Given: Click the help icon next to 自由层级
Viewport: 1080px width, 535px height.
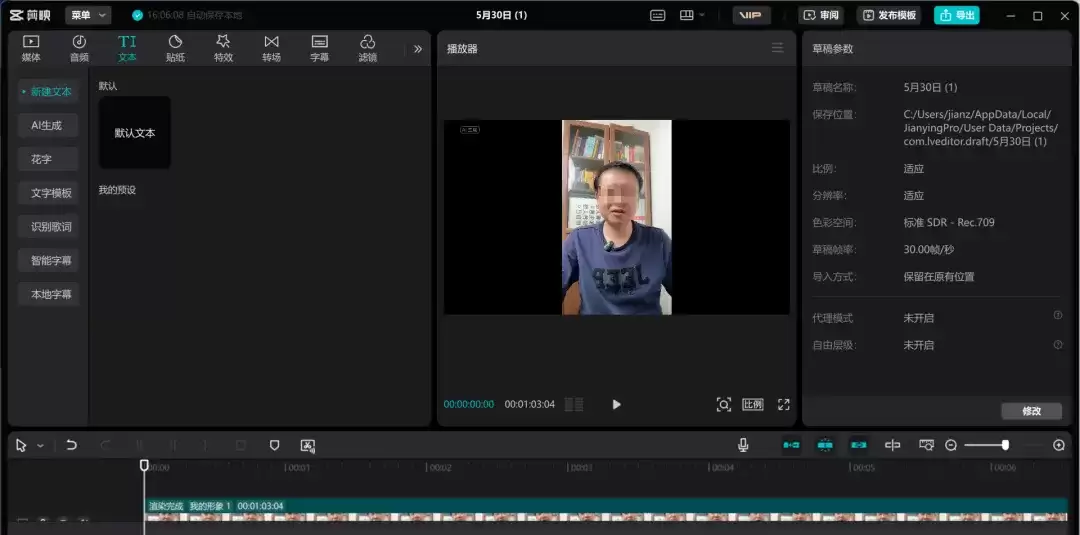Looking at the screenshot, I should tap(1058, 343).
